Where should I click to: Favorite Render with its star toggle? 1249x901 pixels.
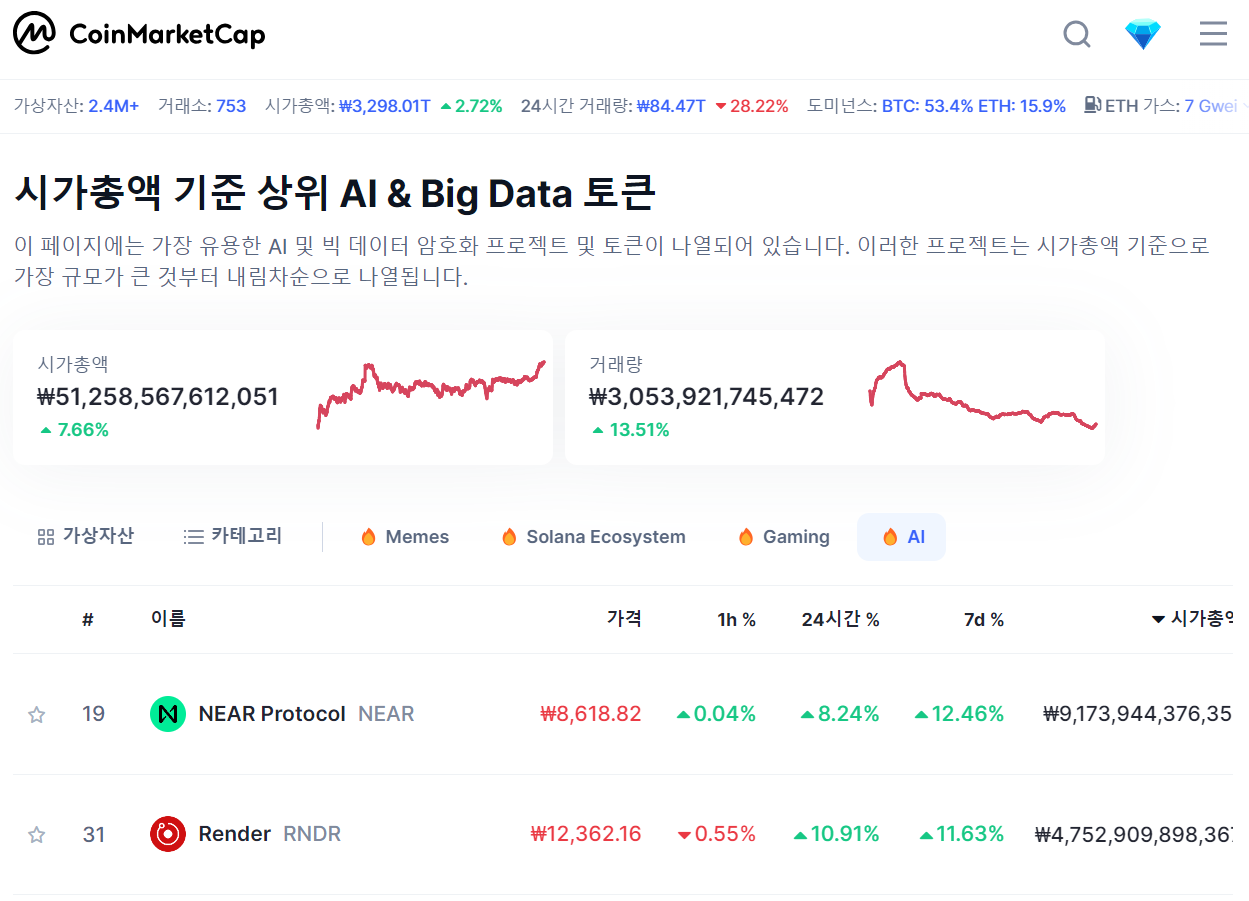[x=37, y=834]
